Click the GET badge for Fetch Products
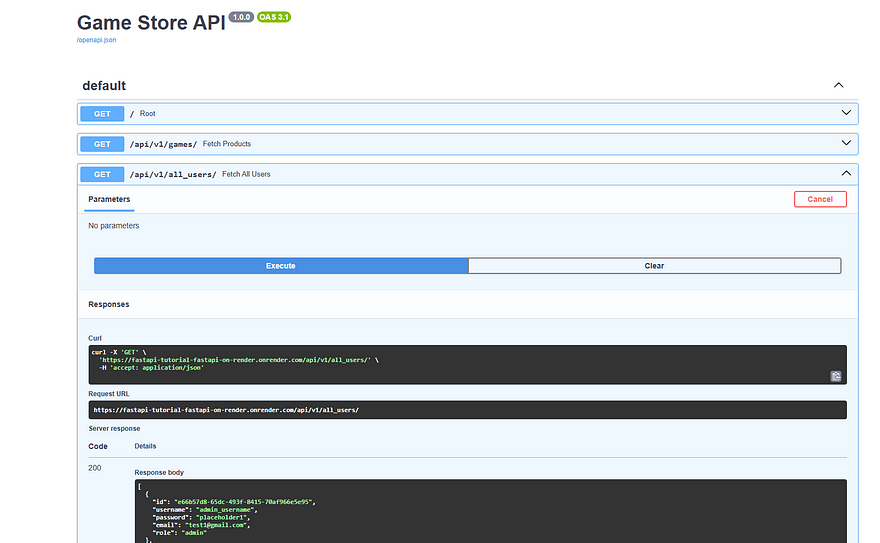Screen dimensions: 880x543 click(102, 144)
